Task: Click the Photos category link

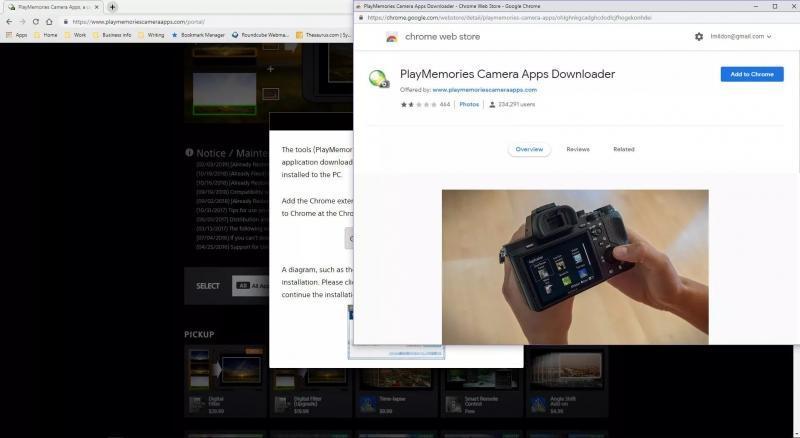Action: coord(469,104)
